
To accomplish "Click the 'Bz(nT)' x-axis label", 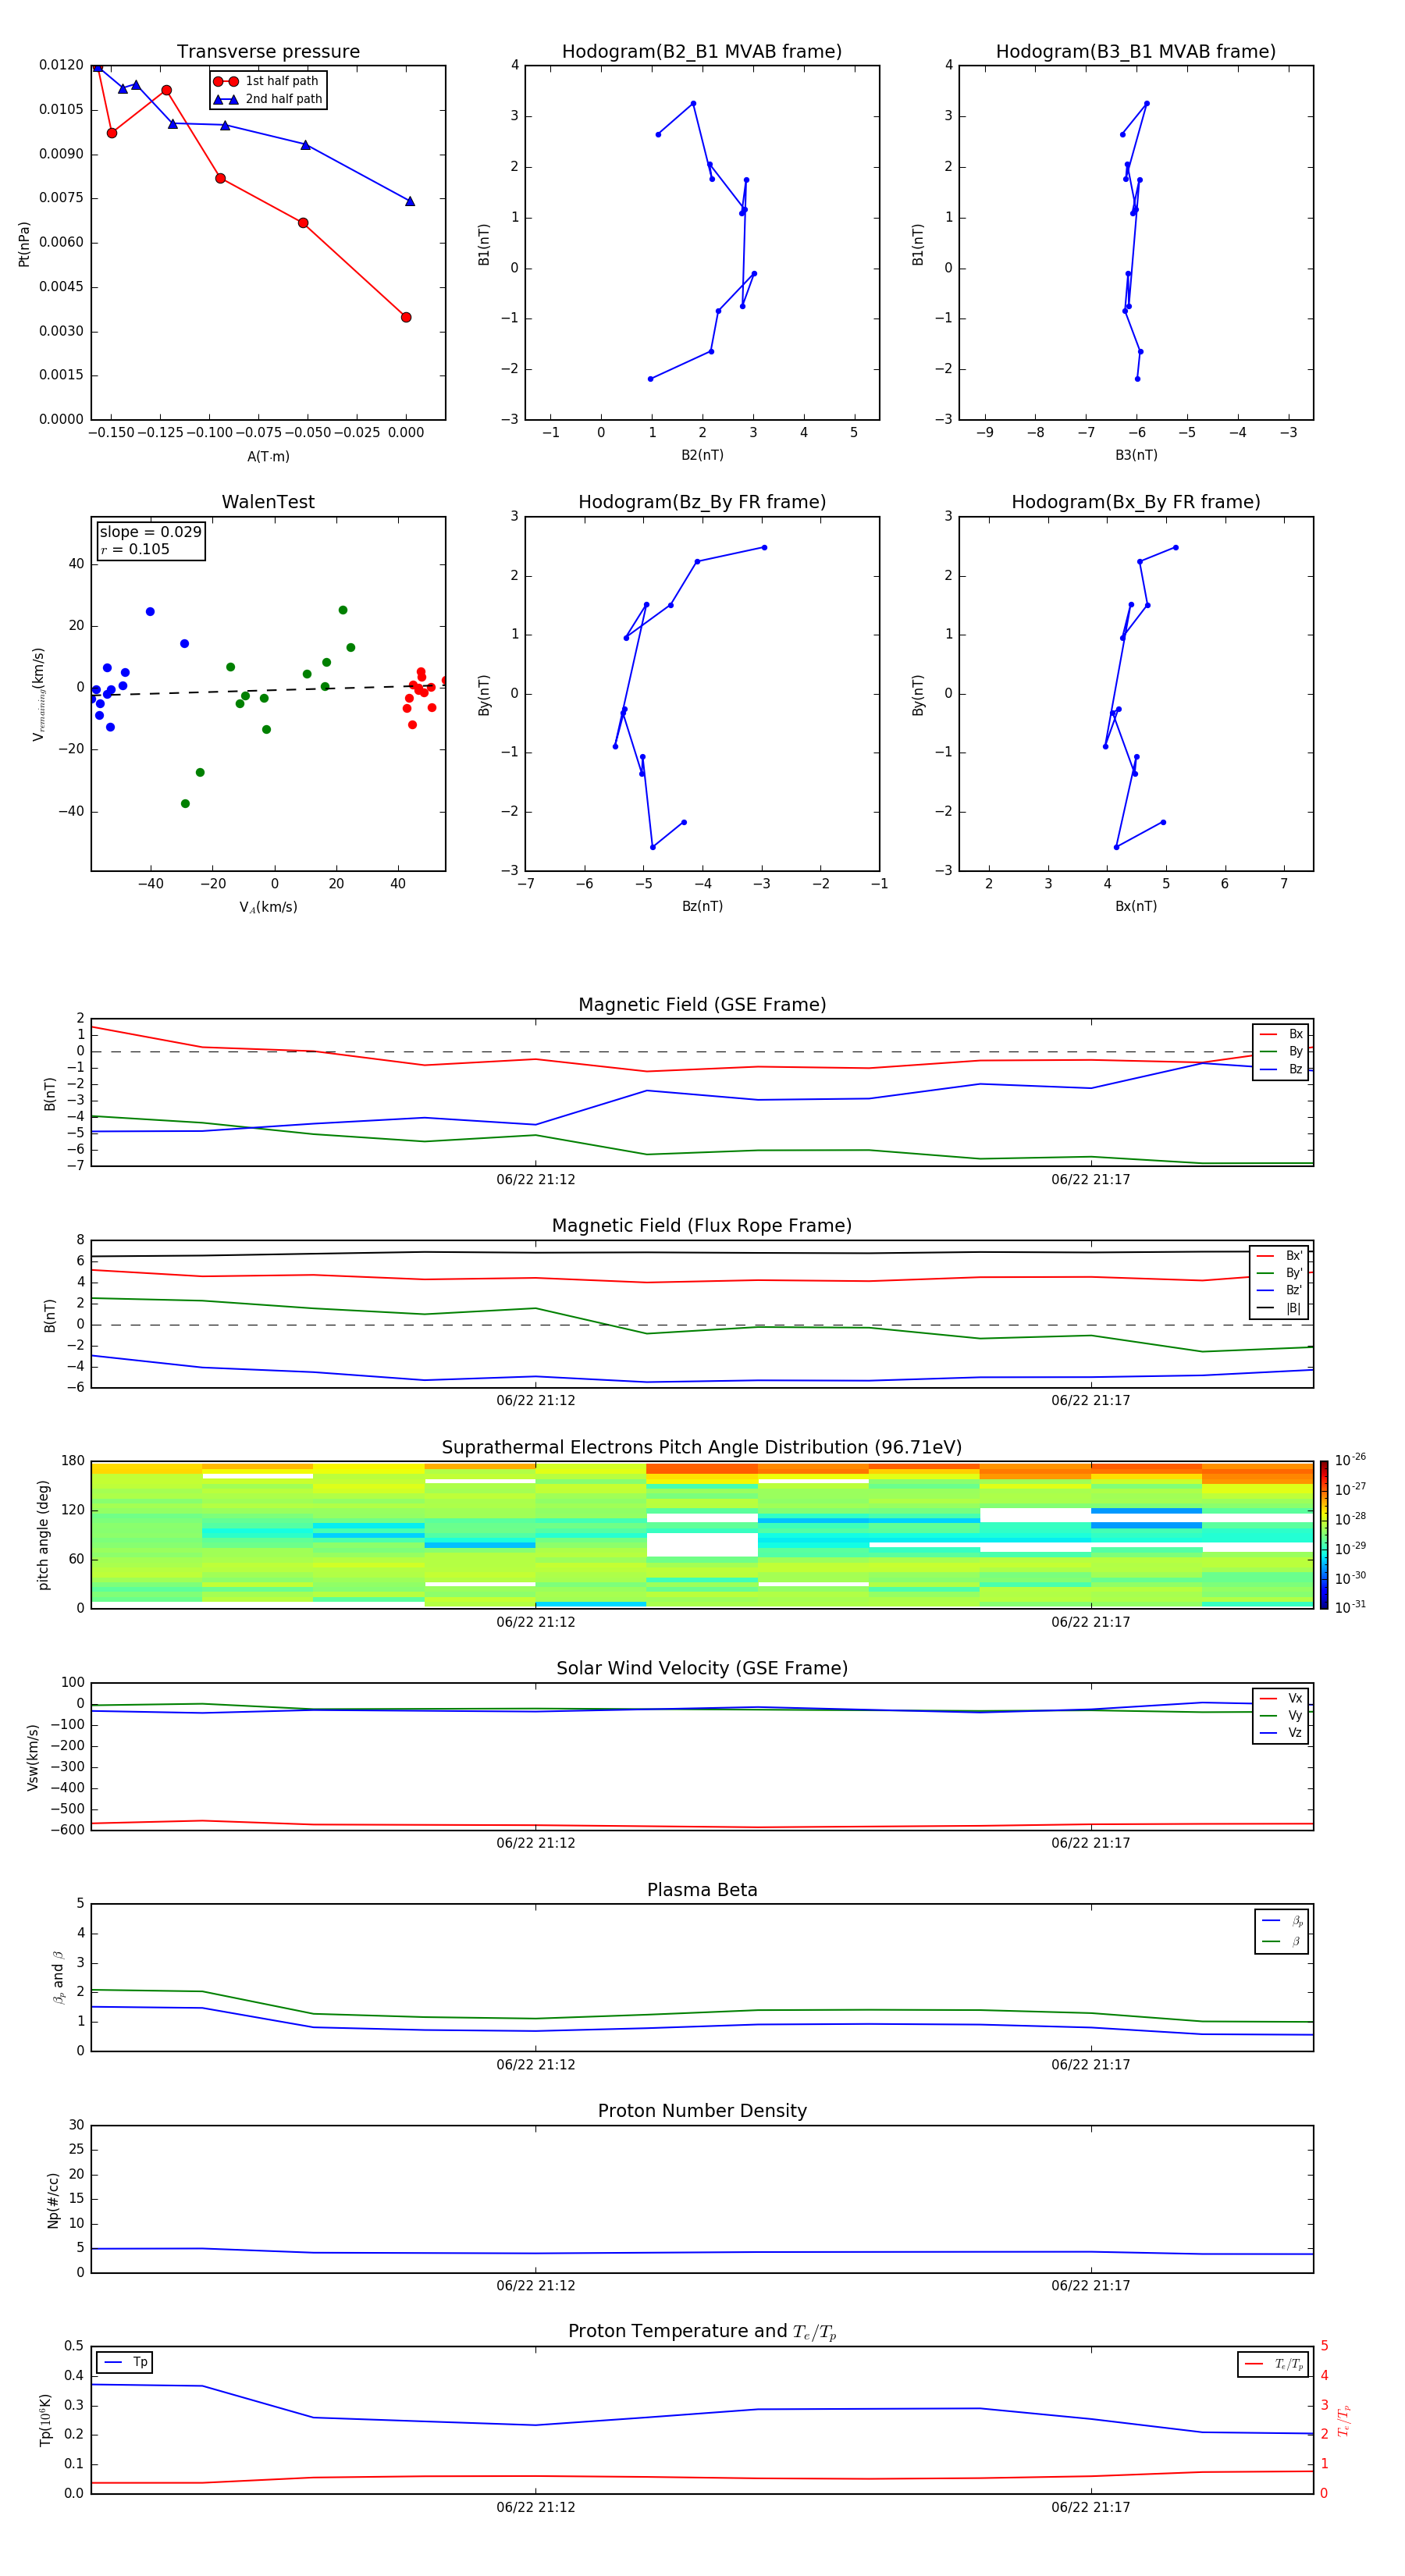I will click(702, 907).
